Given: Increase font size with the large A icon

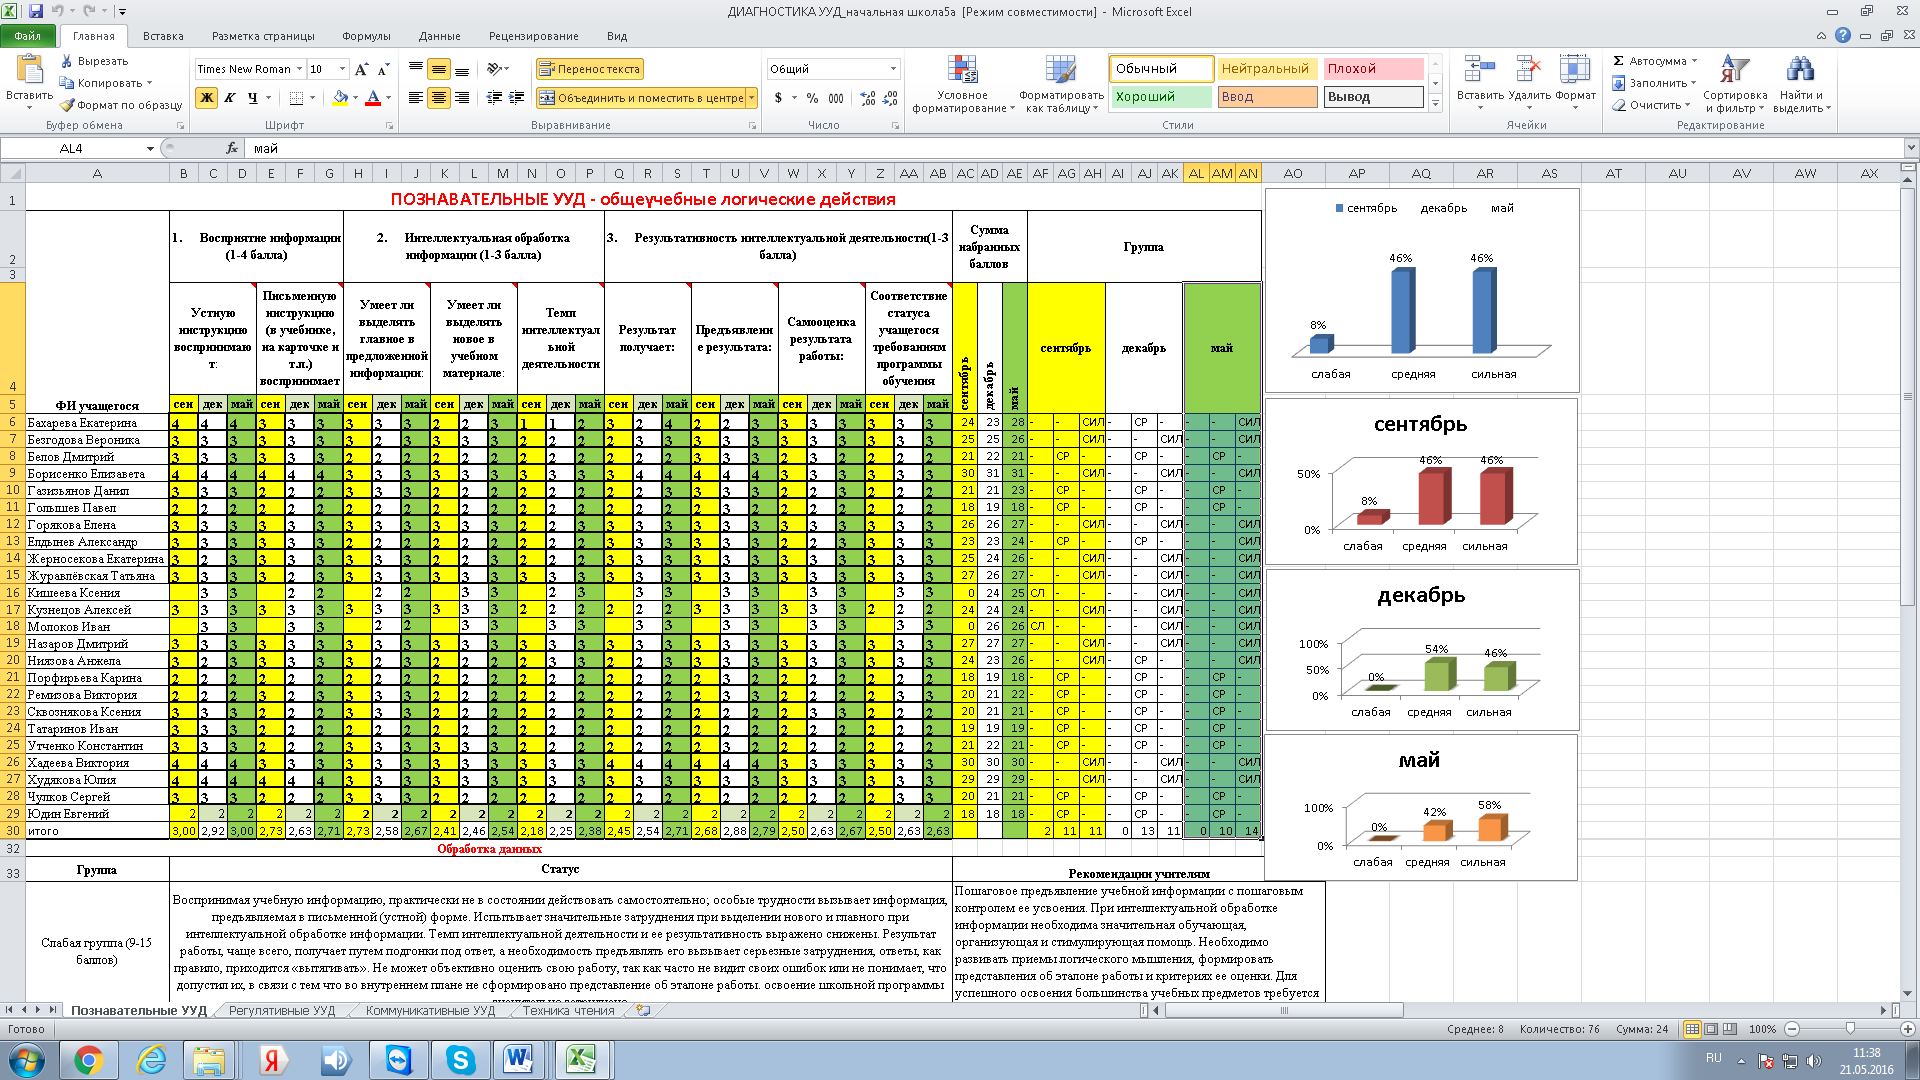Looking at the screenshot, I should [361, 69].
